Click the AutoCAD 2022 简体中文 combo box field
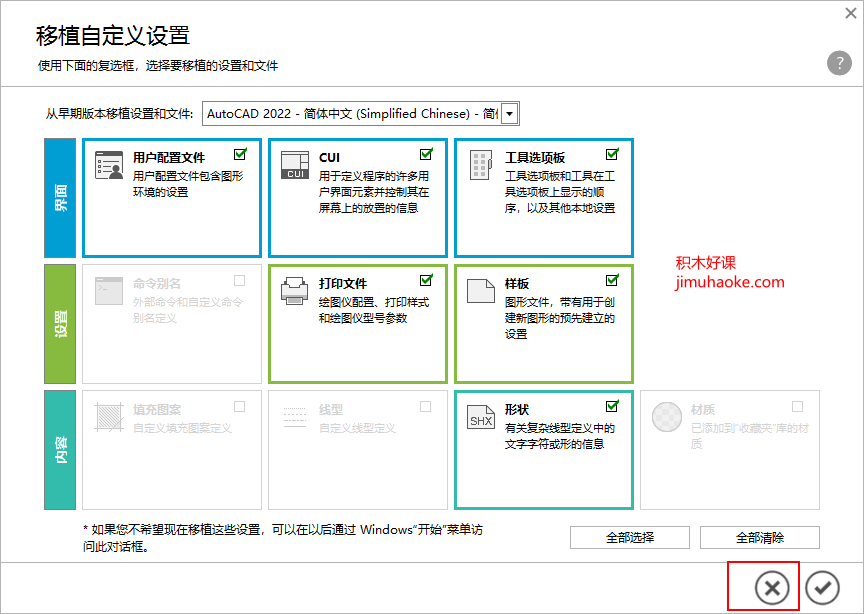 click(360, 114)
